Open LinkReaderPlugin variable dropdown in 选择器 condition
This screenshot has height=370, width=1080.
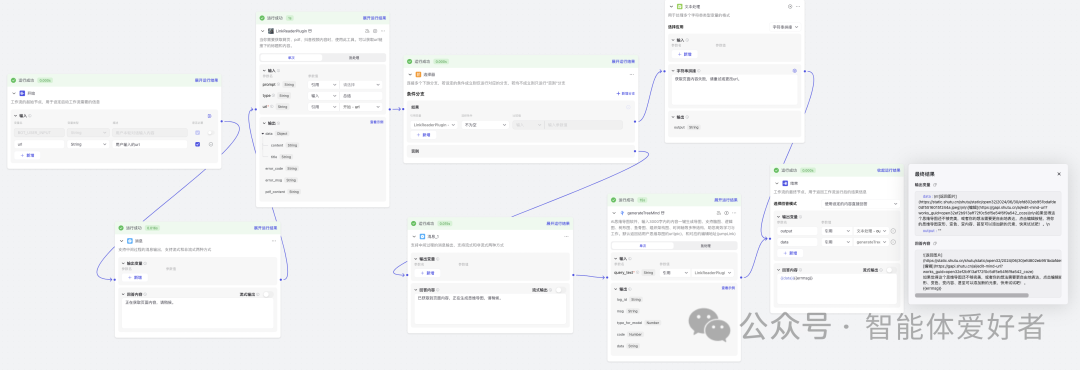click(434, 125)
